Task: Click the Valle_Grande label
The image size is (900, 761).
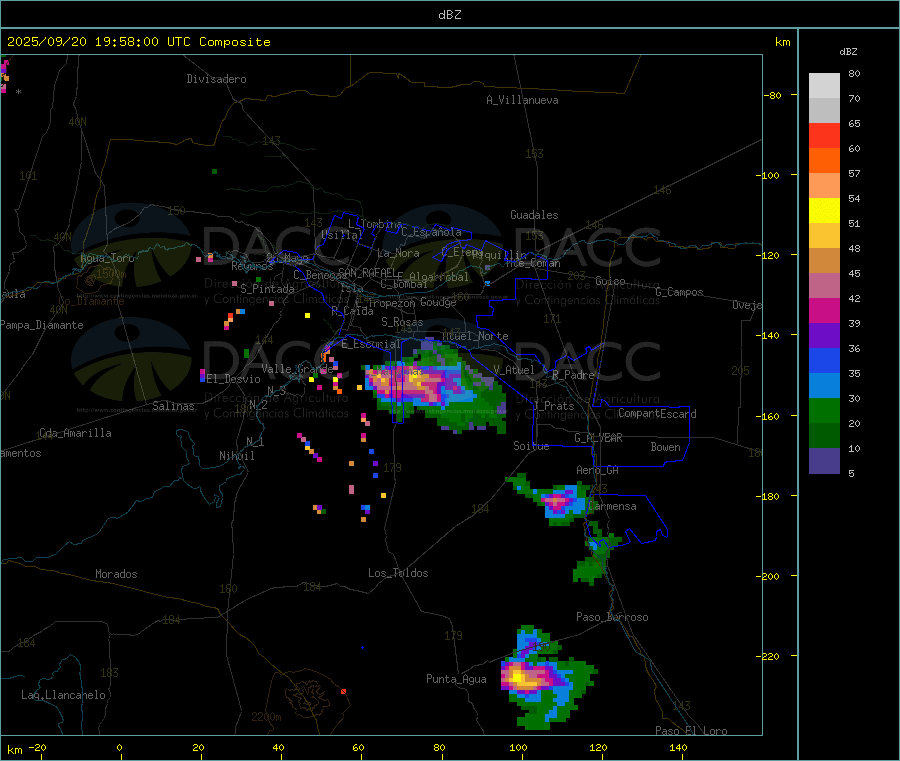Action: click(297, 368)
